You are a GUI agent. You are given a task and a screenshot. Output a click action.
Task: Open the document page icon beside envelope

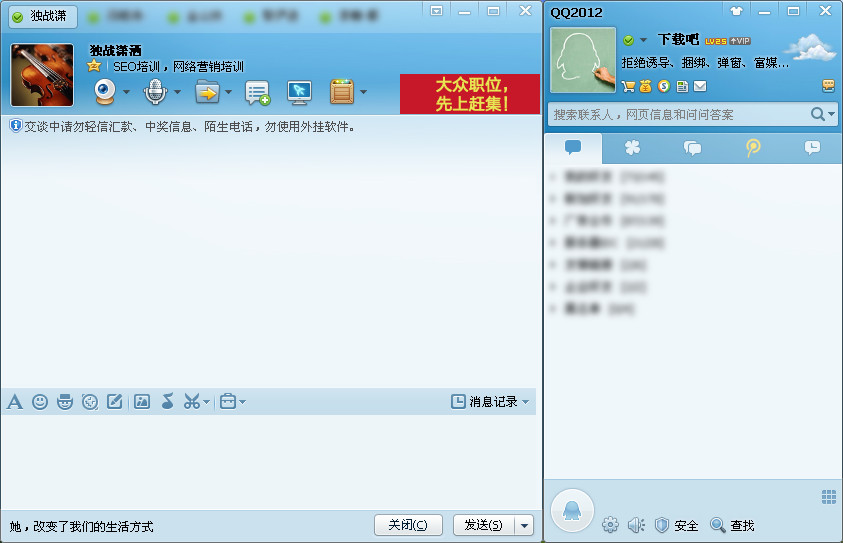click(x=682, y=86)
